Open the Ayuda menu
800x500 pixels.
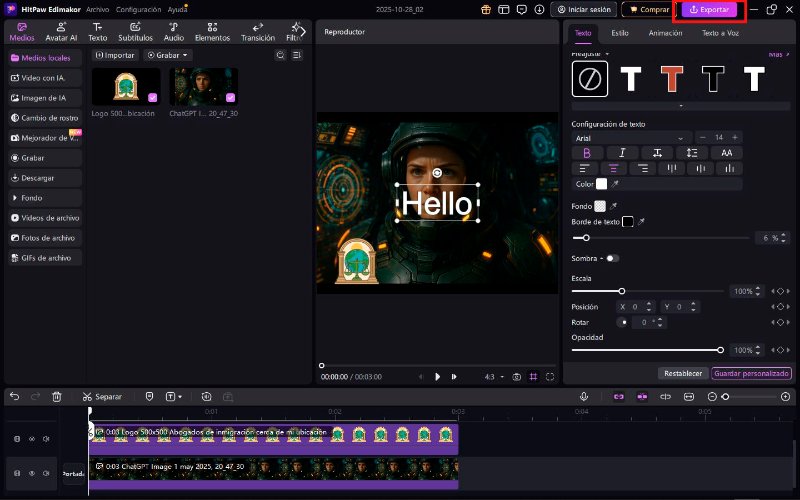[x=178, y=9]
